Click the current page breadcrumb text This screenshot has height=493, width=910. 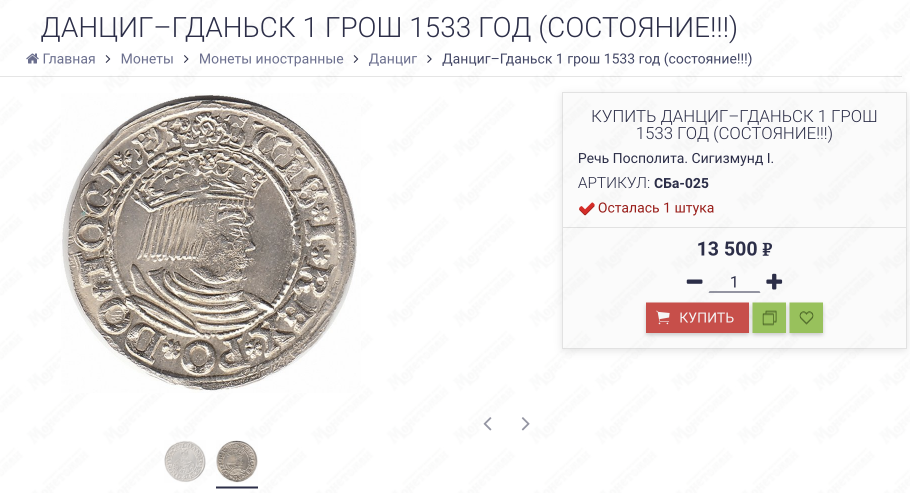597,59
